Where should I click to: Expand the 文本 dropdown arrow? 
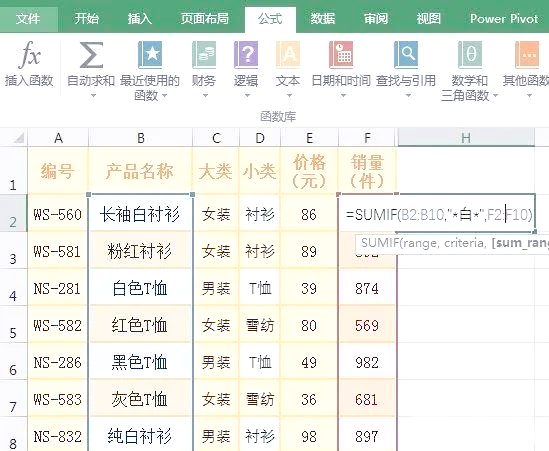[289, 95]
